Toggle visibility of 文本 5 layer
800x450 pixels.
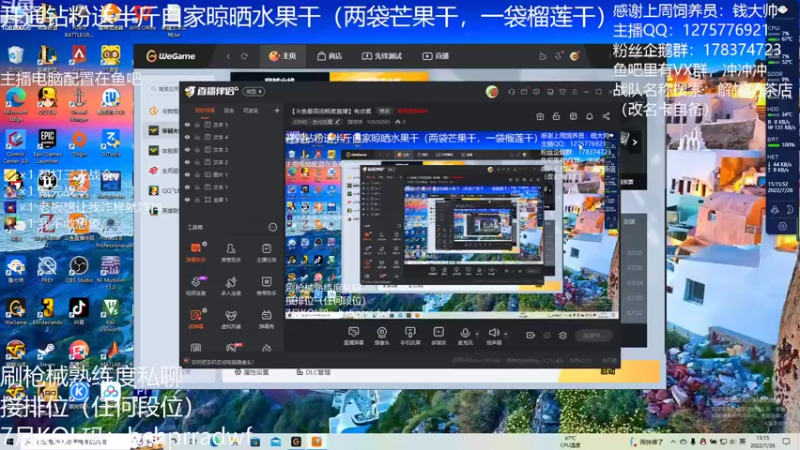pos(187,124)
